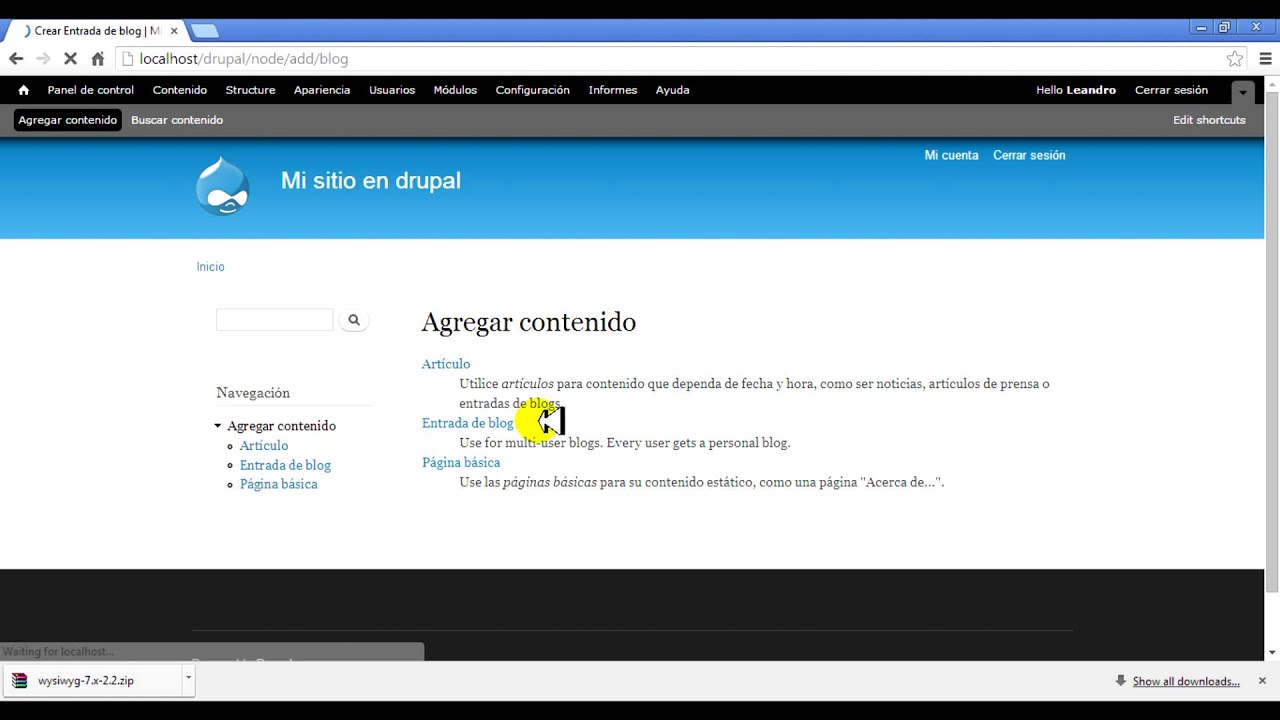This screenshot has width=1280, height=720.
Task: Show all downloads link
Action: tap(1186, 682)
